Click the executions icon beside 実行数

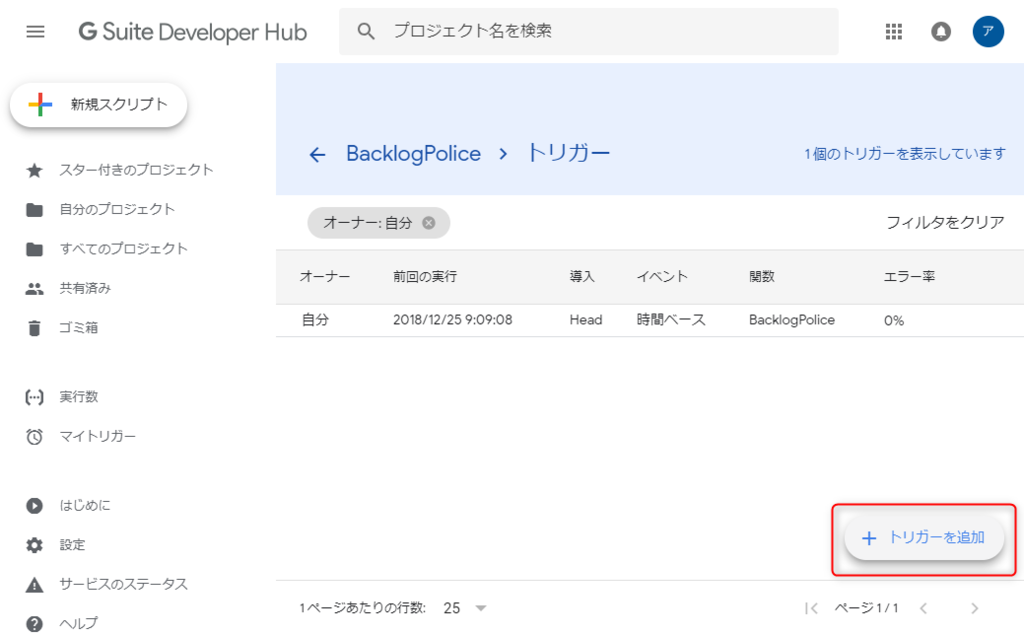coord(34,397)
